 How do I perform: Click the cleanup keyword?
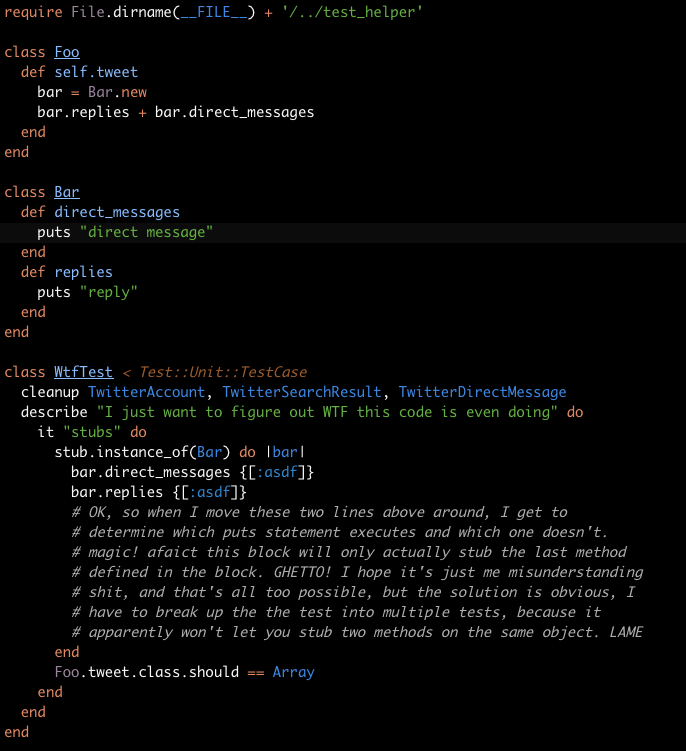tap(50, 392)
